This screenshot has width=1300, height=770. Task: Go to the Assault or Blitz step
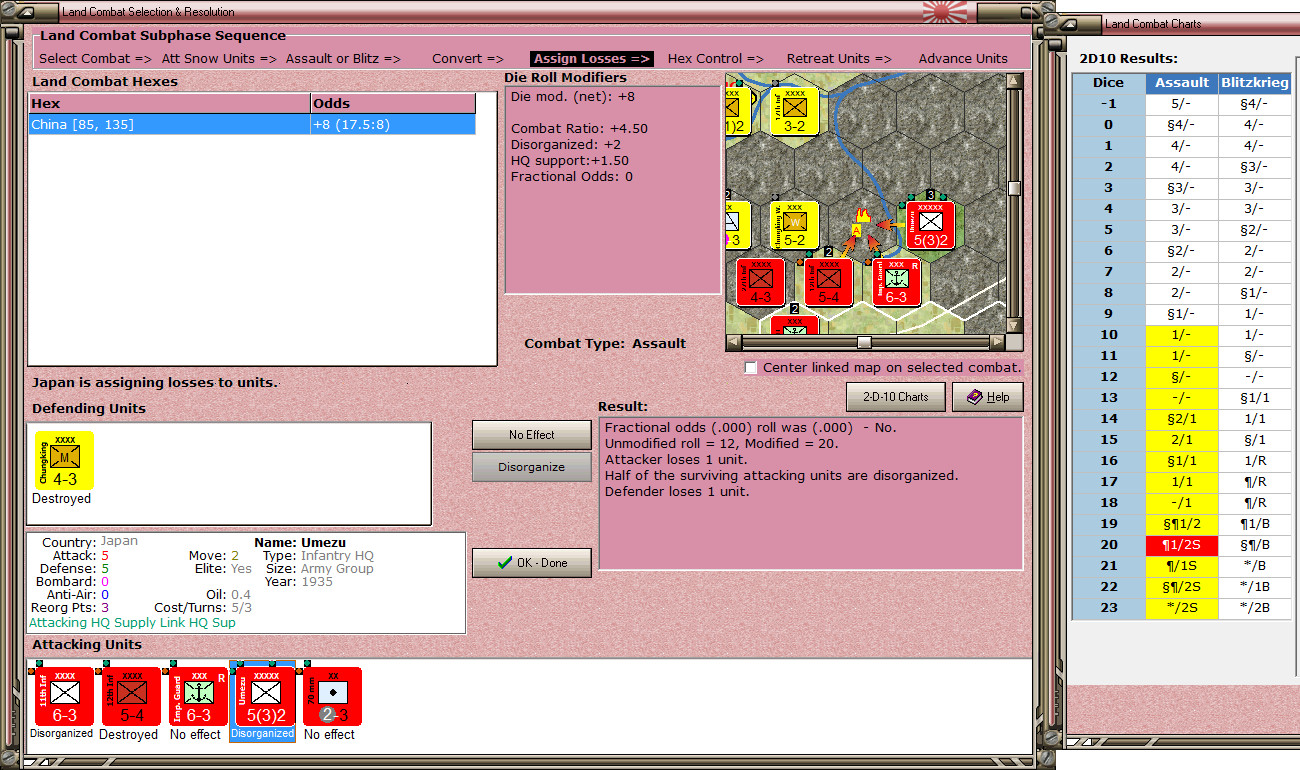click(x=343, y=59)
